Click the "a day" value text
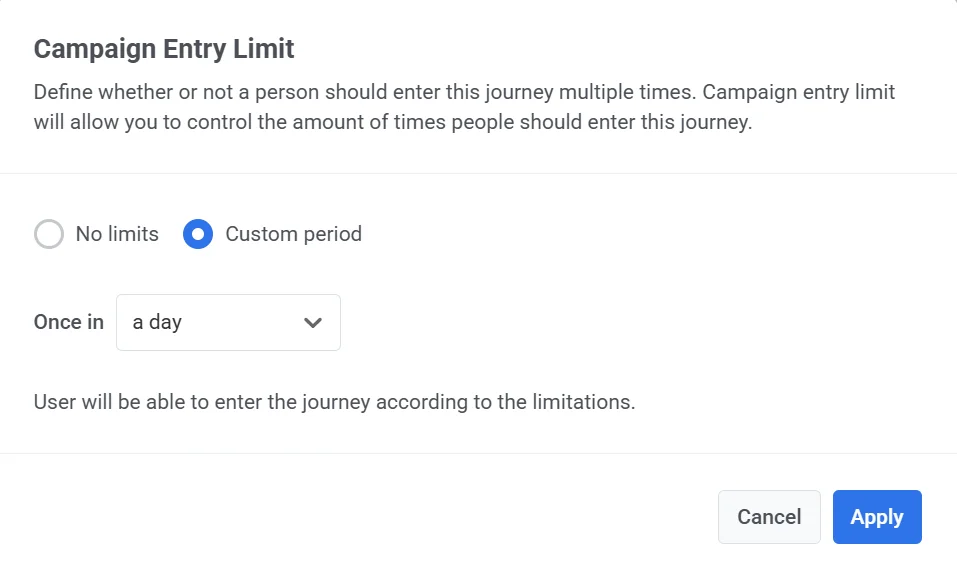The width and height of the screenshot is (957, 574). click(x=157, y=323)
